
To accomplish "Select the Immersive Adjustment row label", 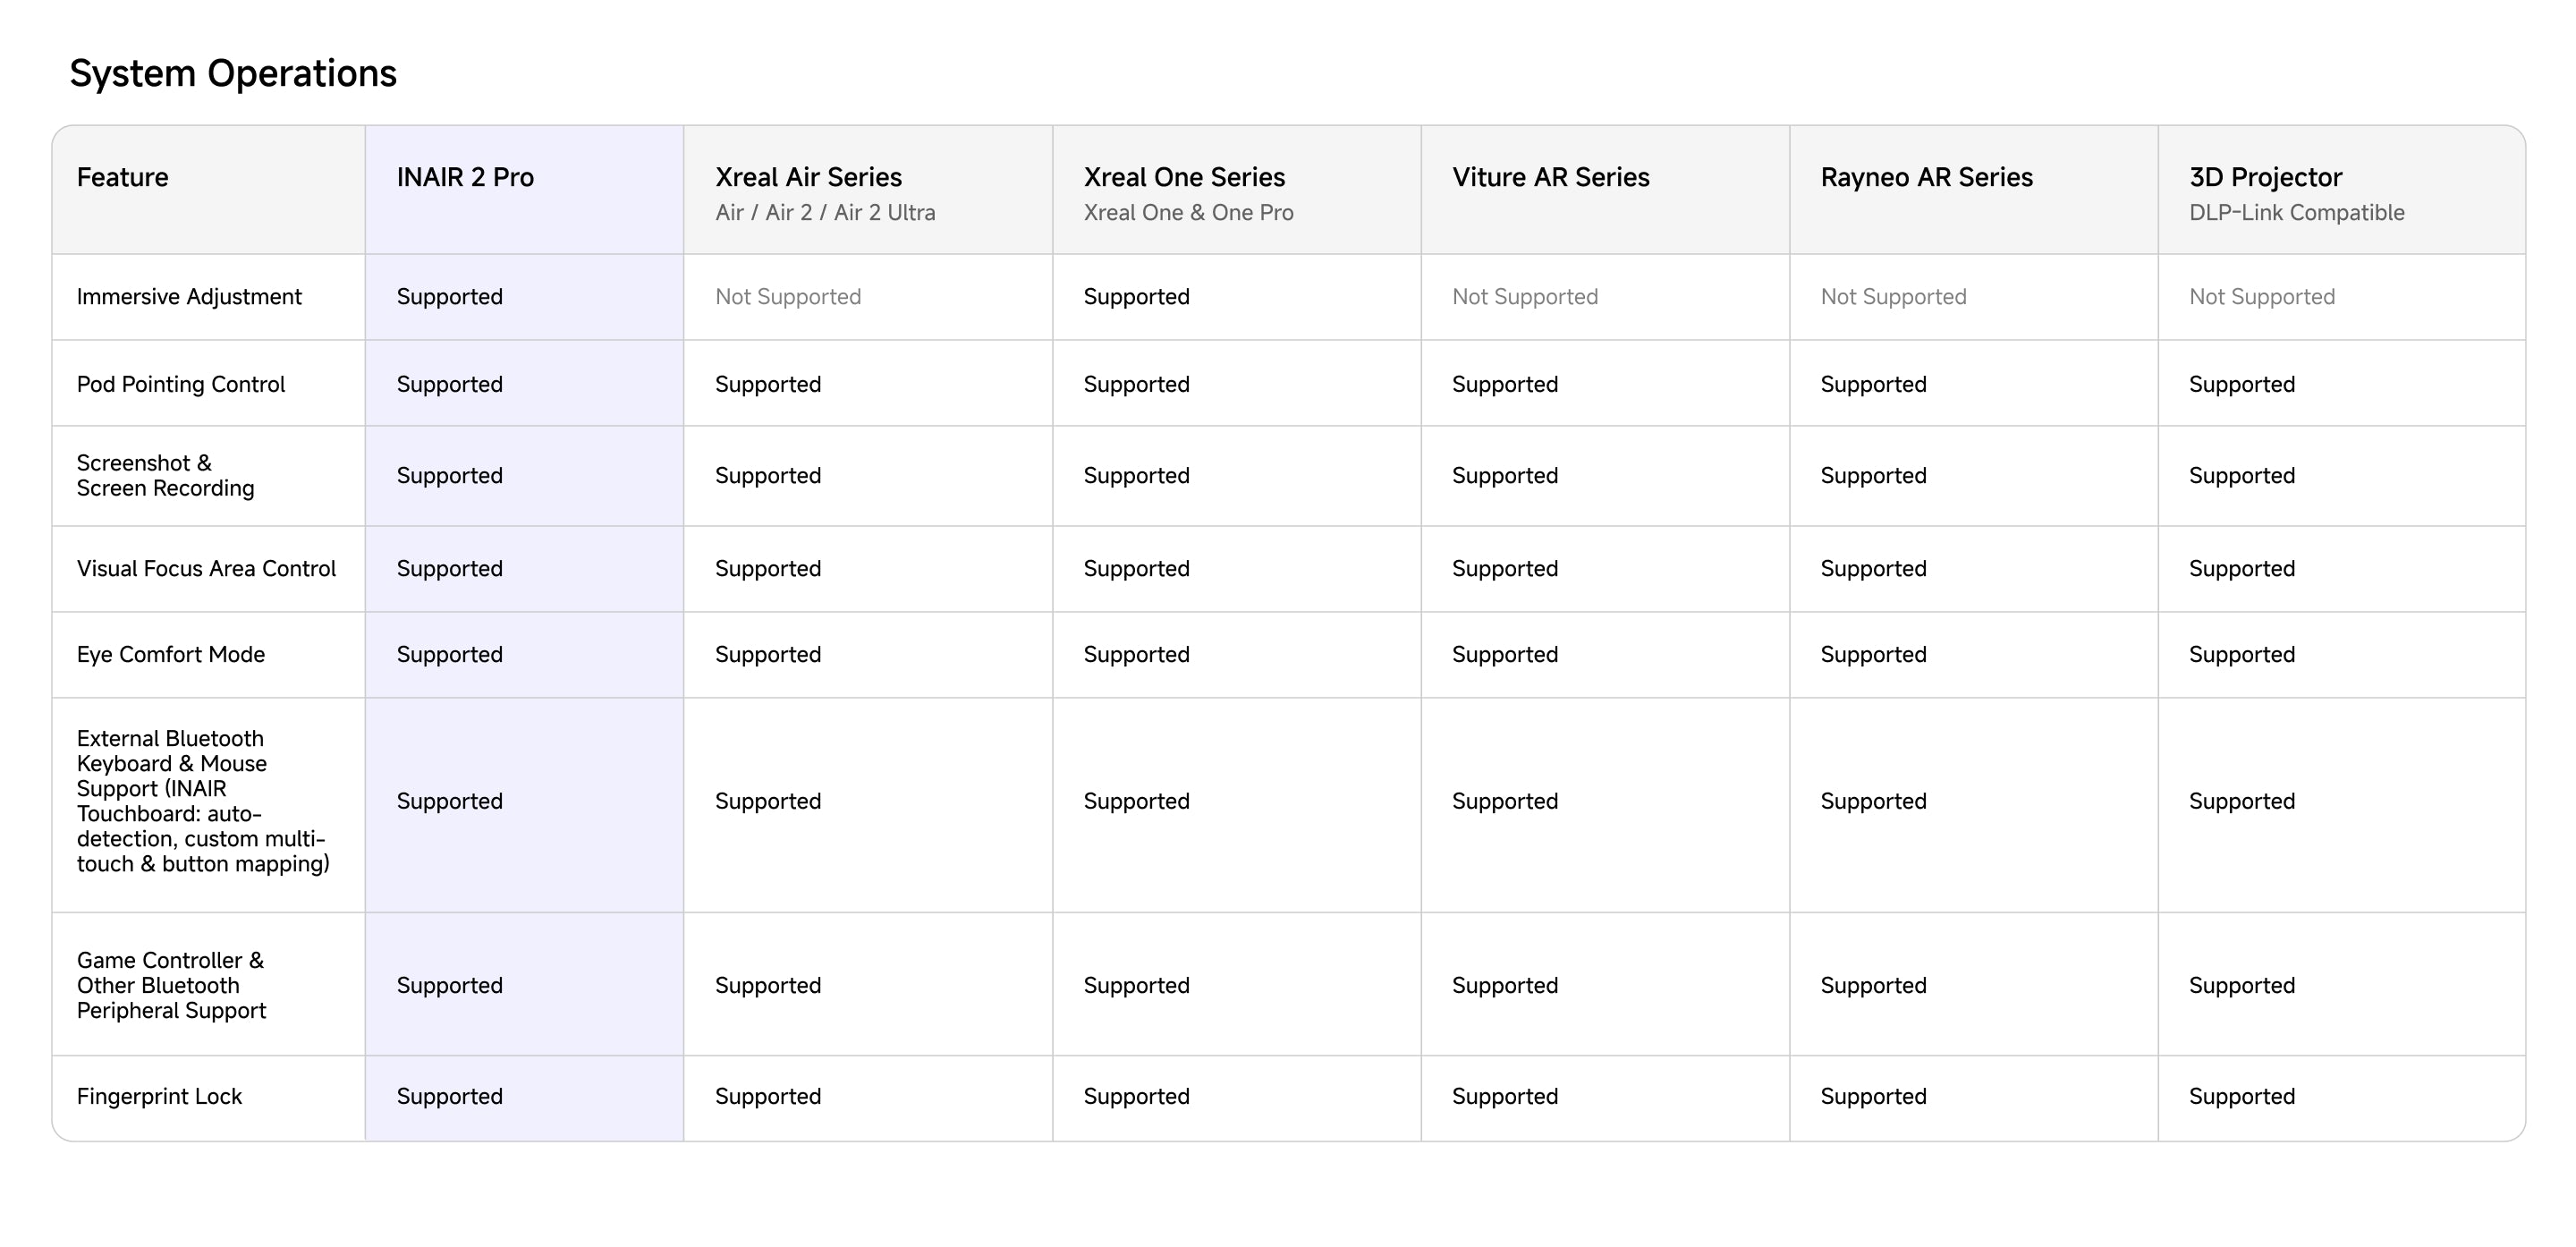I will coord(189,297).
